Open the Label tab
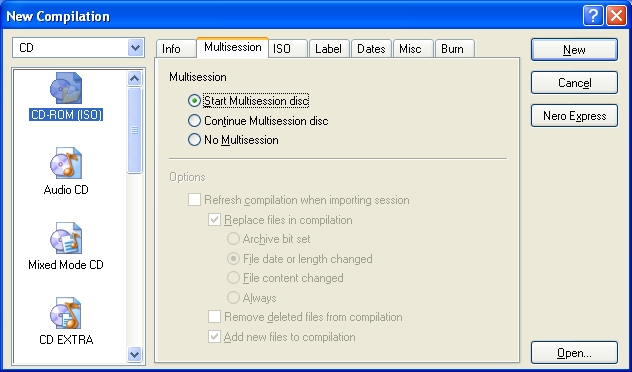Viewport: 632px width, 372px height. point(329,49)
